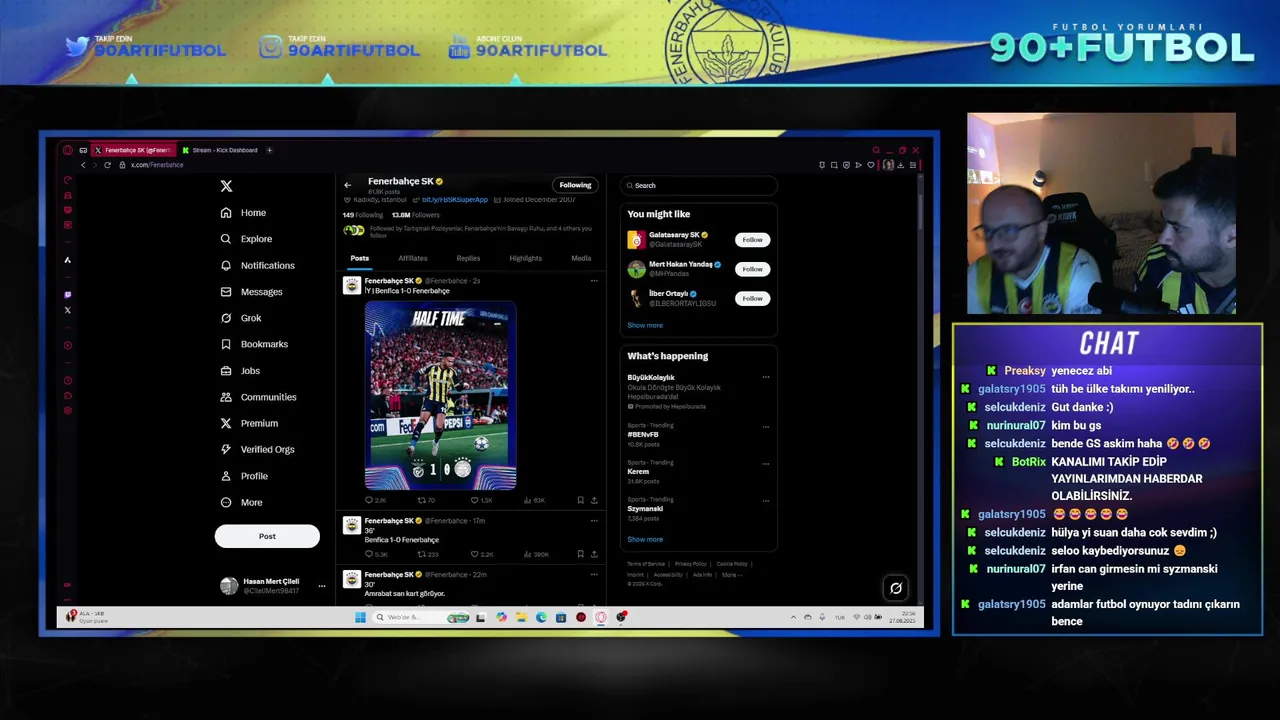Click the Hasan Mert Çileli avatar
The image size is (1280, 720).
pyautogui.click(x=229, y=586)
